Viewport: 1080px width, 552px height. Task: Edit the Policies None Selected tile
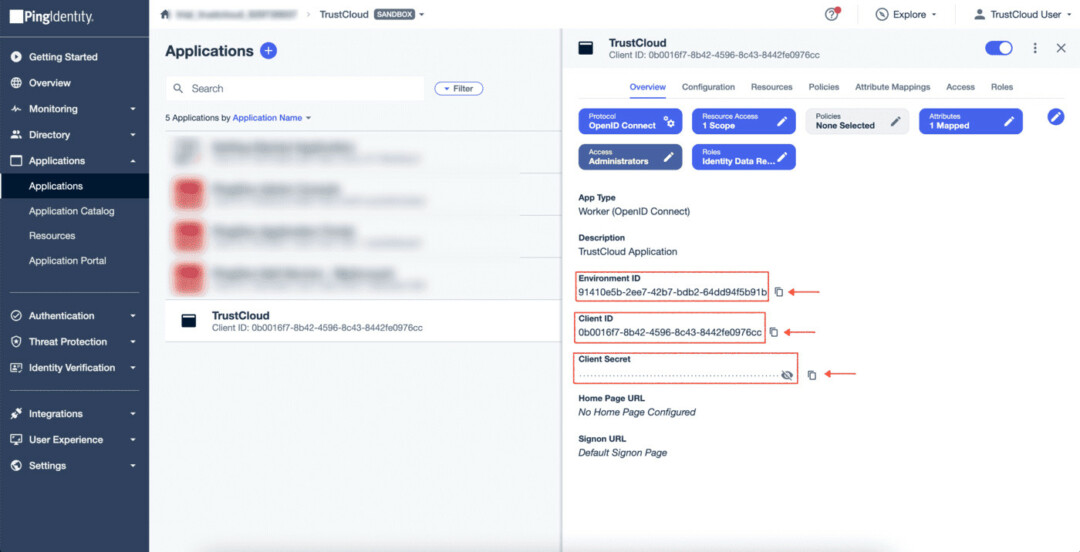[858, 121]
